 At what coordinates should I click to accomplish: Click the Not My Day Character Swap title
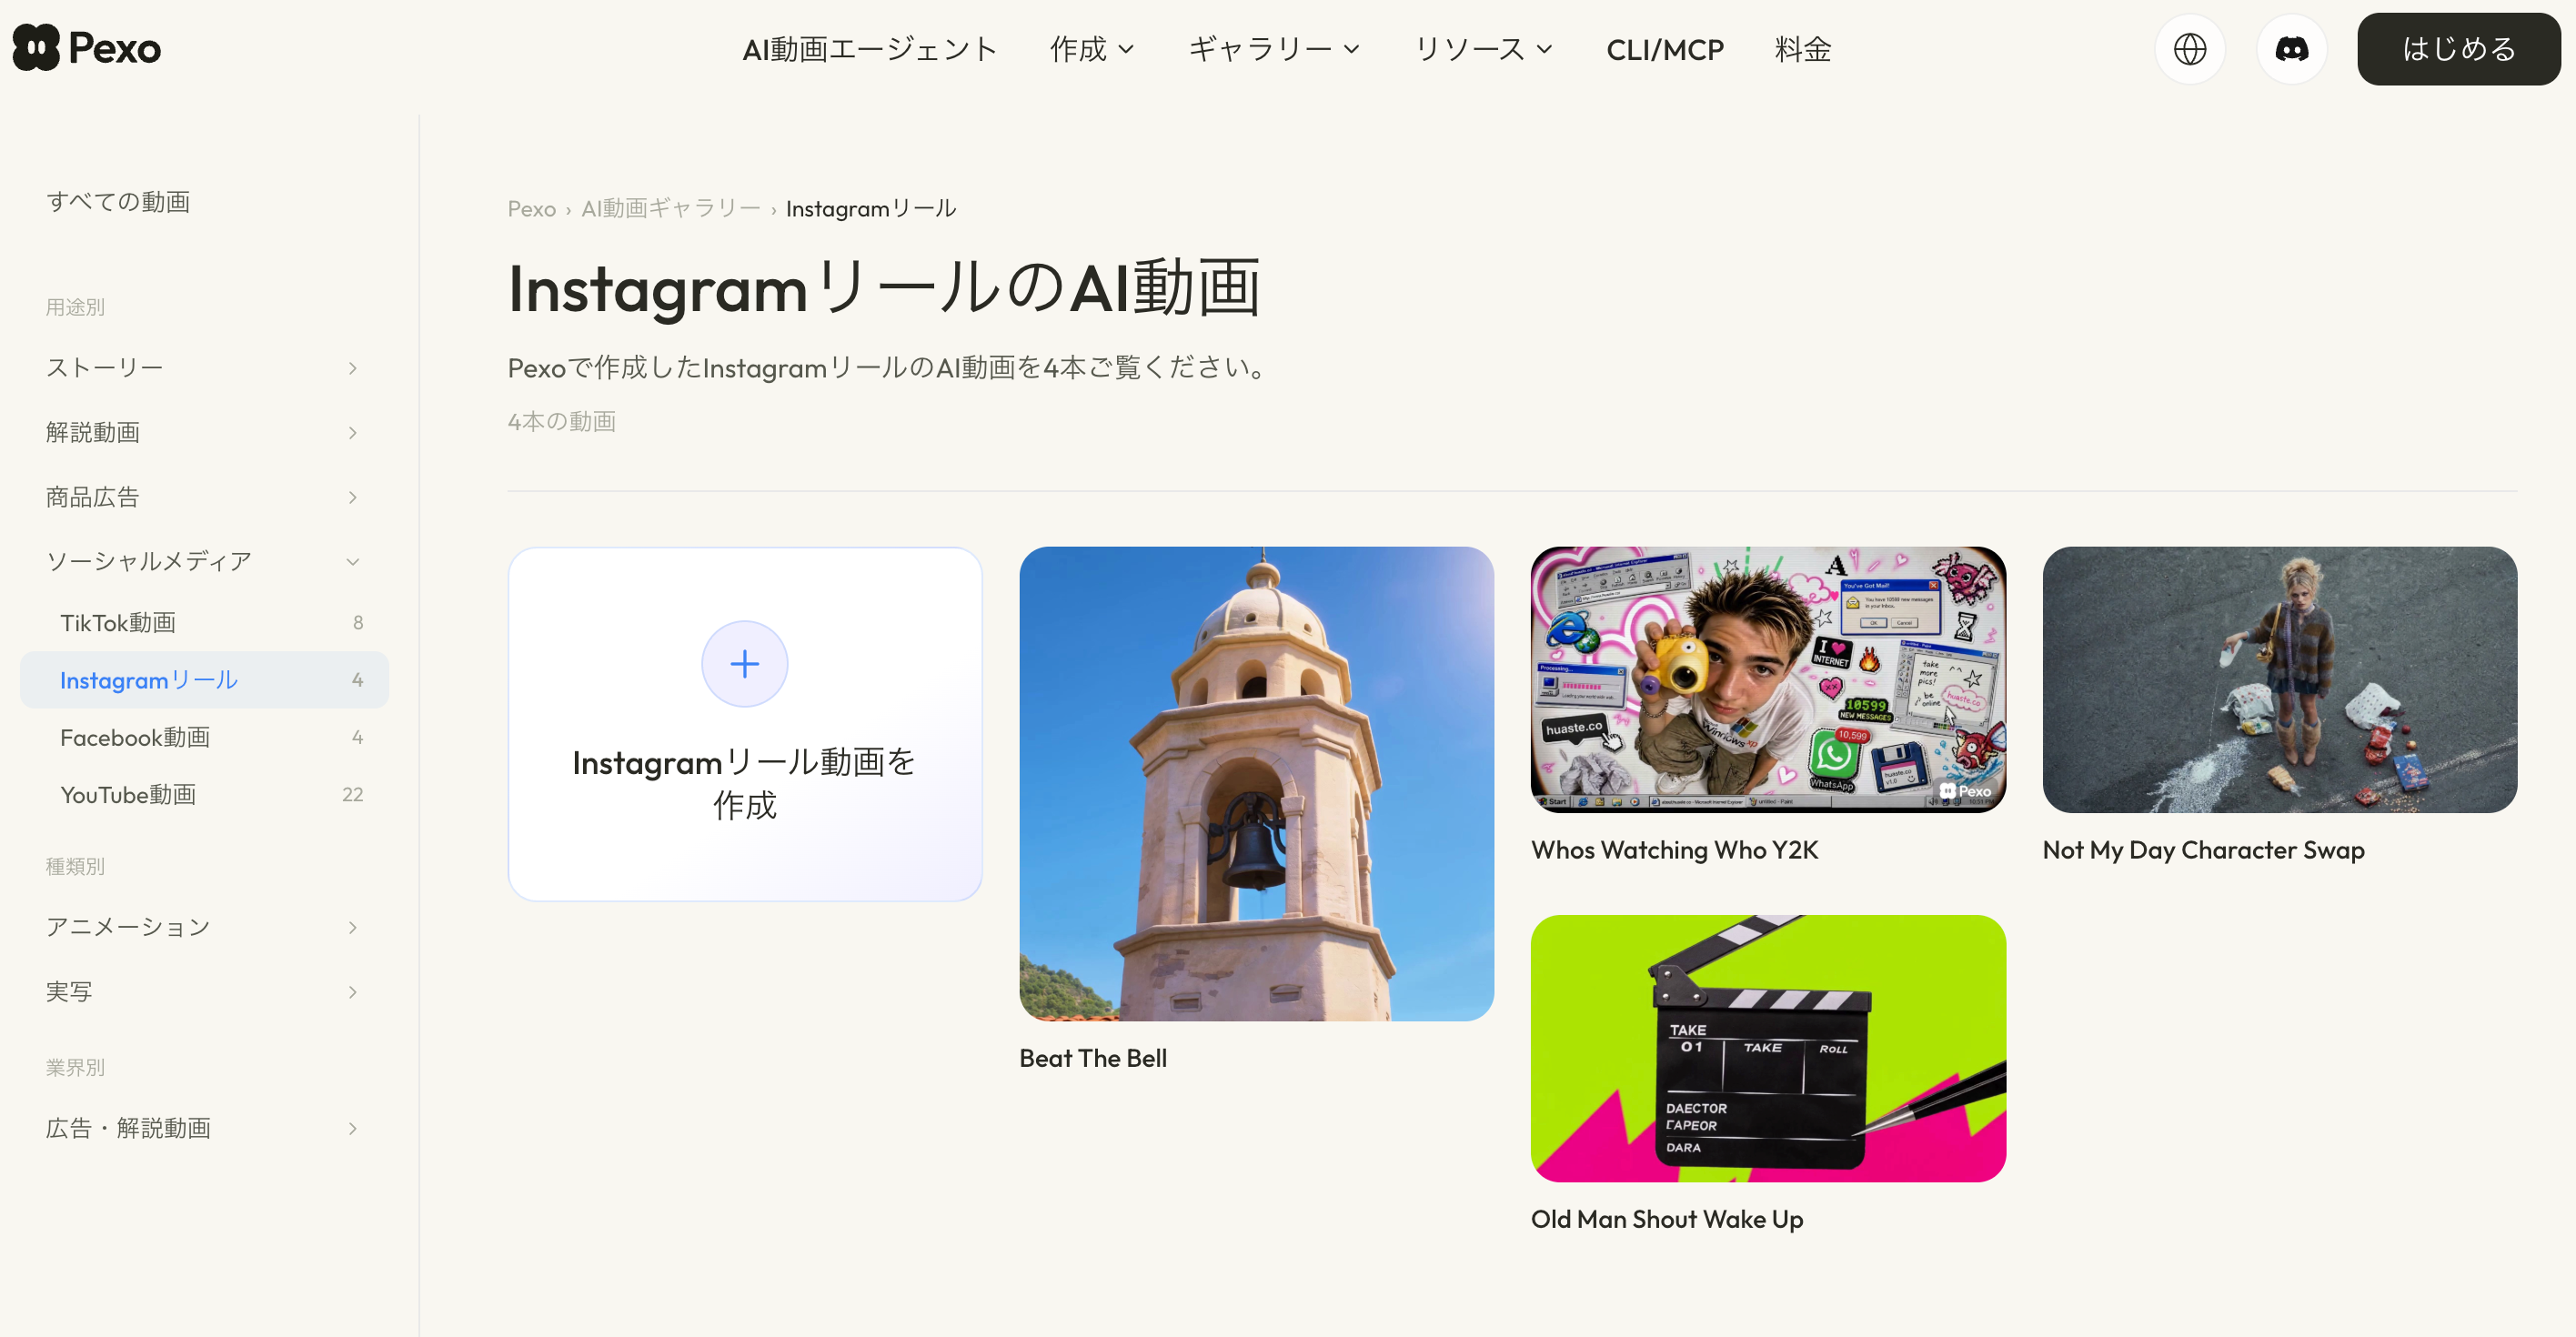click(2203, 850)
